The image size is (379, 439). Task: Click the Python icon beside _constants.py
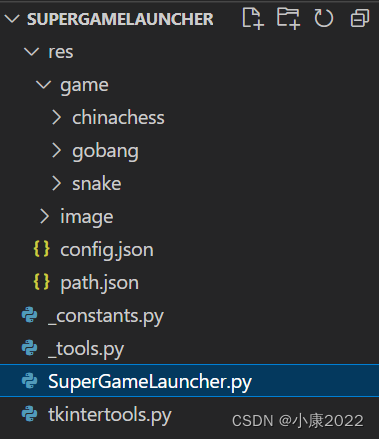[x=30, y=315]
